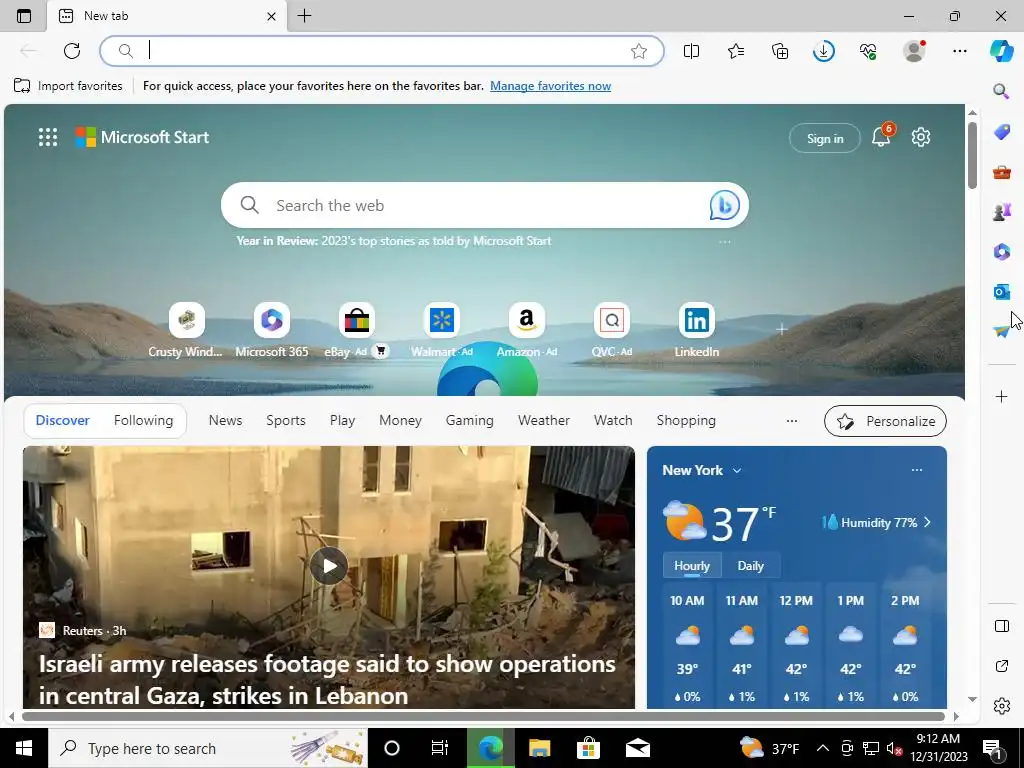Open the QVC quick link
The width and height of the screenshot is (1024, 768).
[x=611, y=330]
